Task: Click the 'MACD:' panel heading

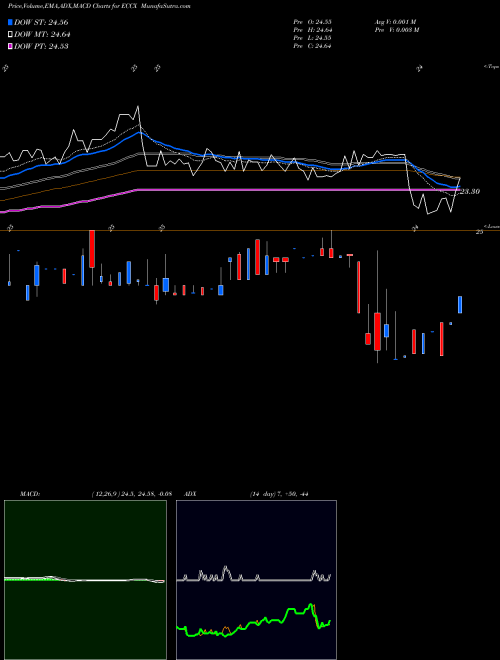Action: point(30,494)
